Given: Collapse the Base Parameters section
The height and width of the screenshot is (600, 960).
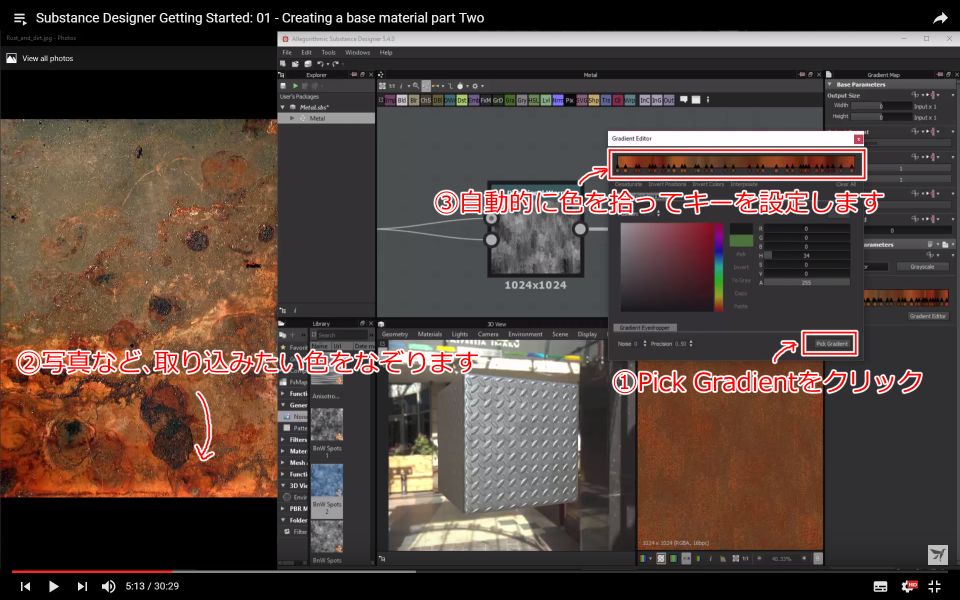Looking at the screenshot, I should click(830, 84).
